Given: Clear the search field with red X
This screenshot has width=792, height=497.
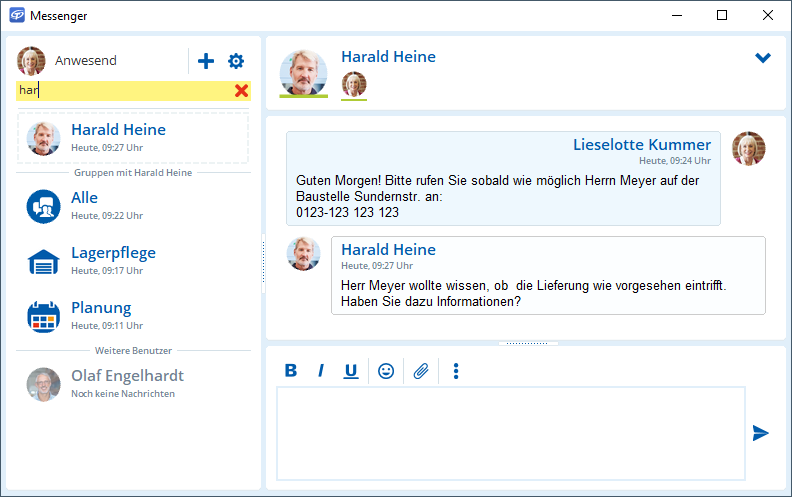Looking at the screenshot, I should click(241, 91).
